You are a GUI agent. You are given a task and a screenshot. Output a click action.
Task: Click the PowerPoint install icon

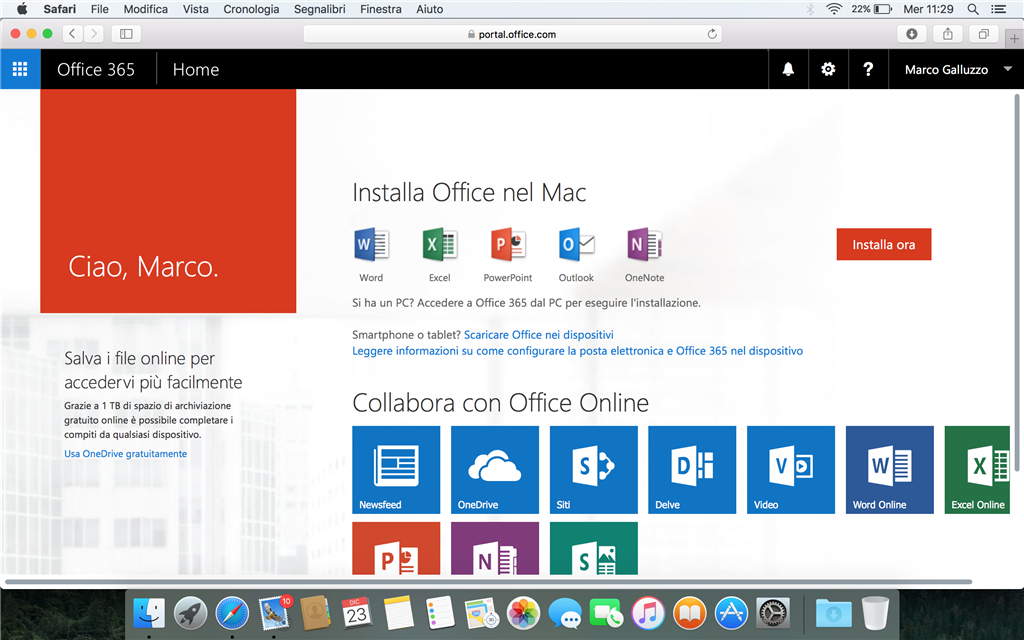(508, 245)
